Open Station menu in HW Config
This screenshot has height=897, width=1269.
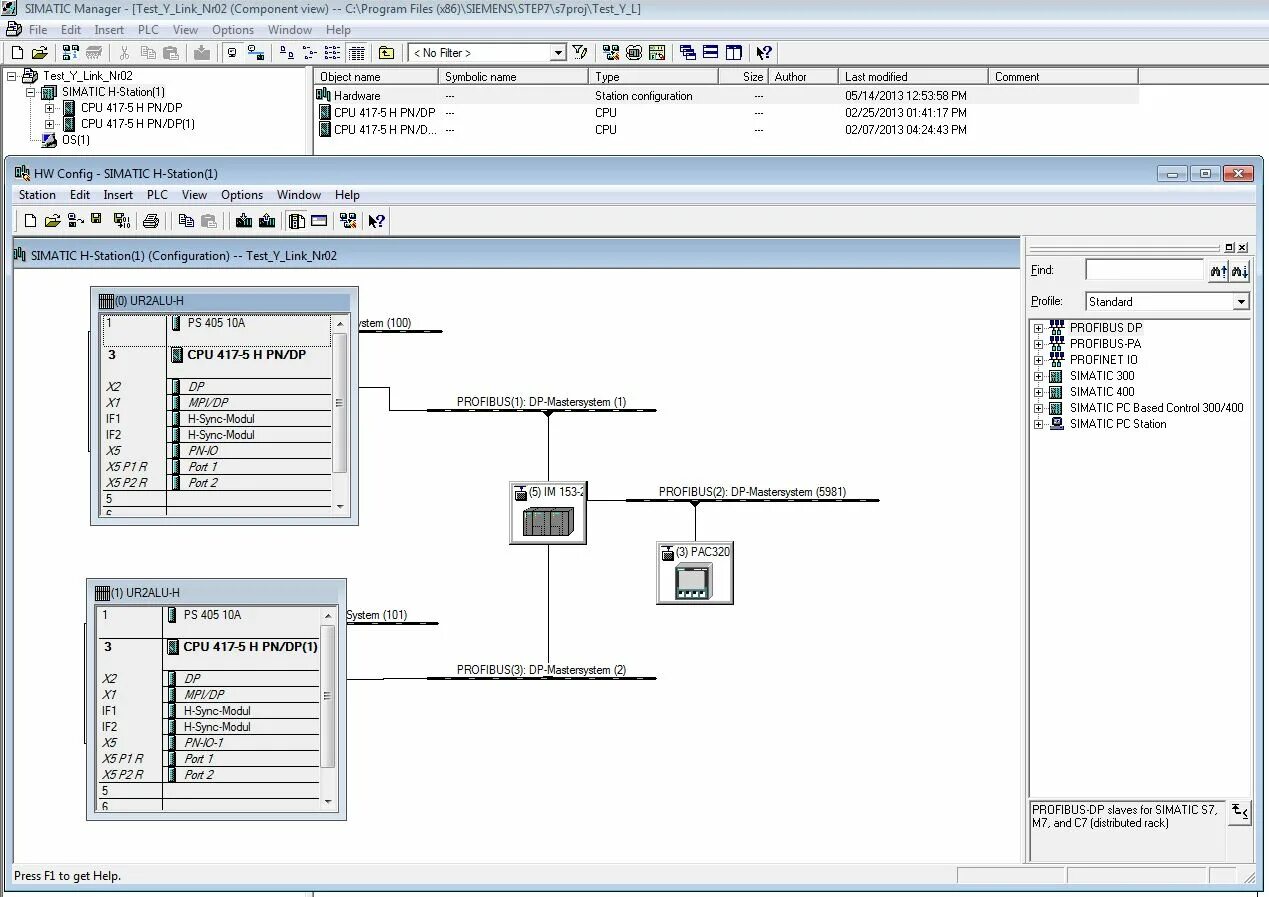tap(37, 195)
